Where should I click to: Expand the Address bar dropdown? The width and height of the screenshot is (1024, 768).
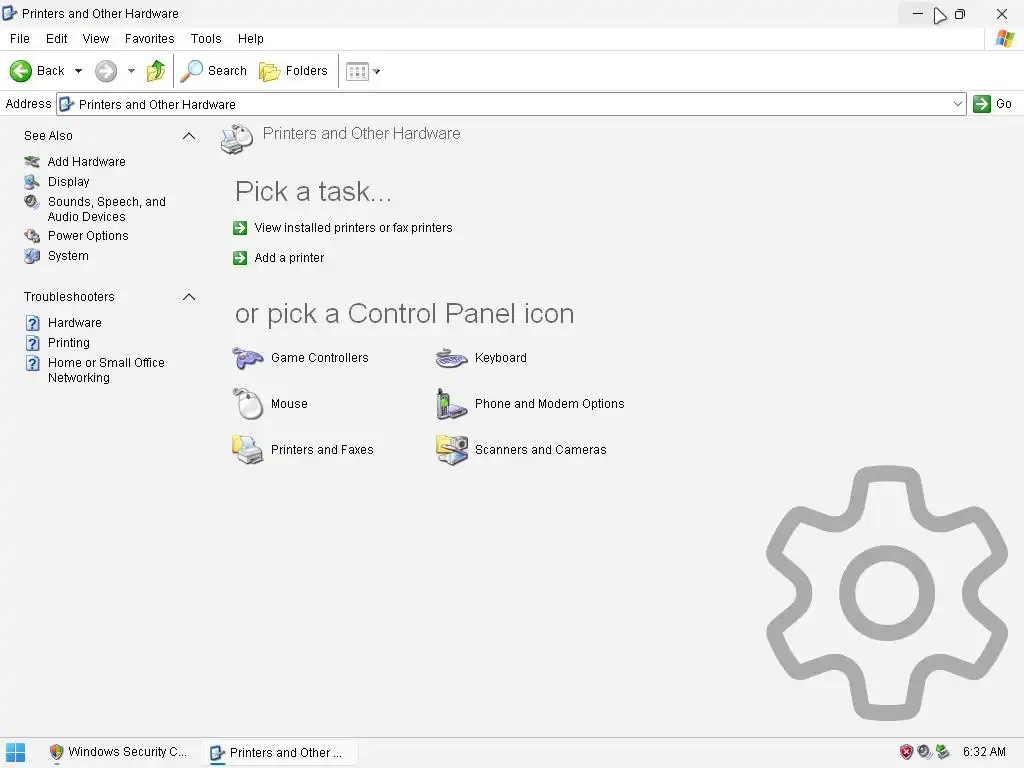(957, 104)
